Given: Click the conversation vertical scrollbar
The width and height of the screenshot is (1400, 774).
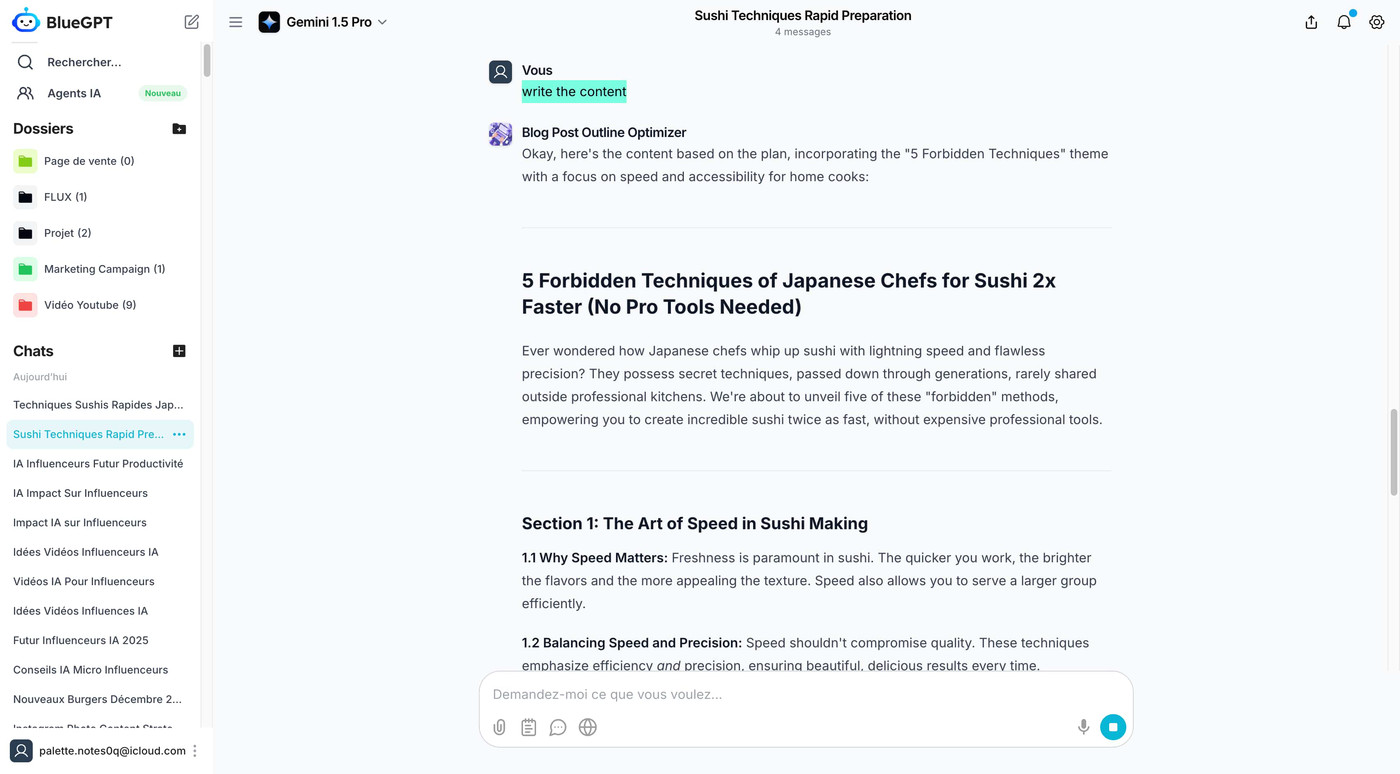Looking at the screenshot, I should coord(1393,450).
